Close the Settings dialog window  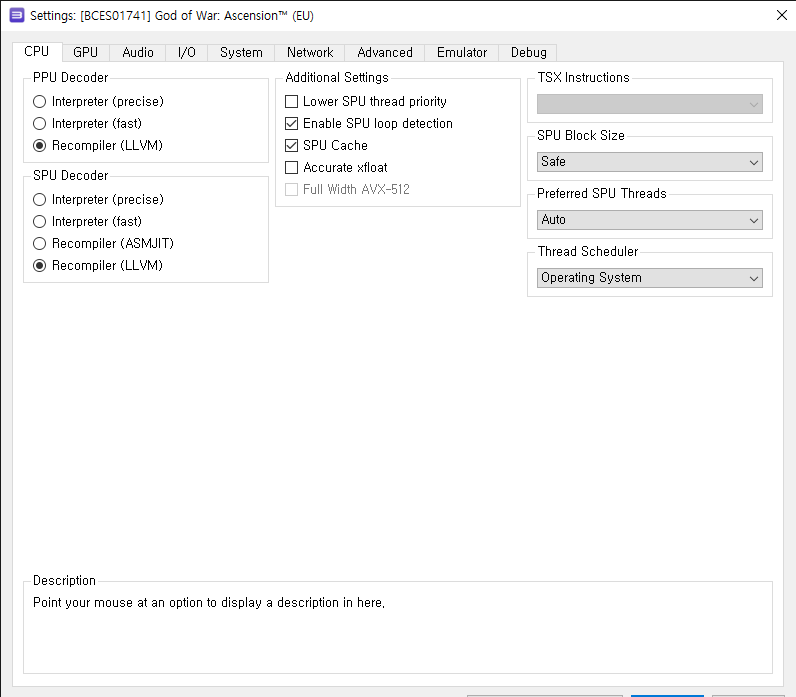[x=782, y=15]
